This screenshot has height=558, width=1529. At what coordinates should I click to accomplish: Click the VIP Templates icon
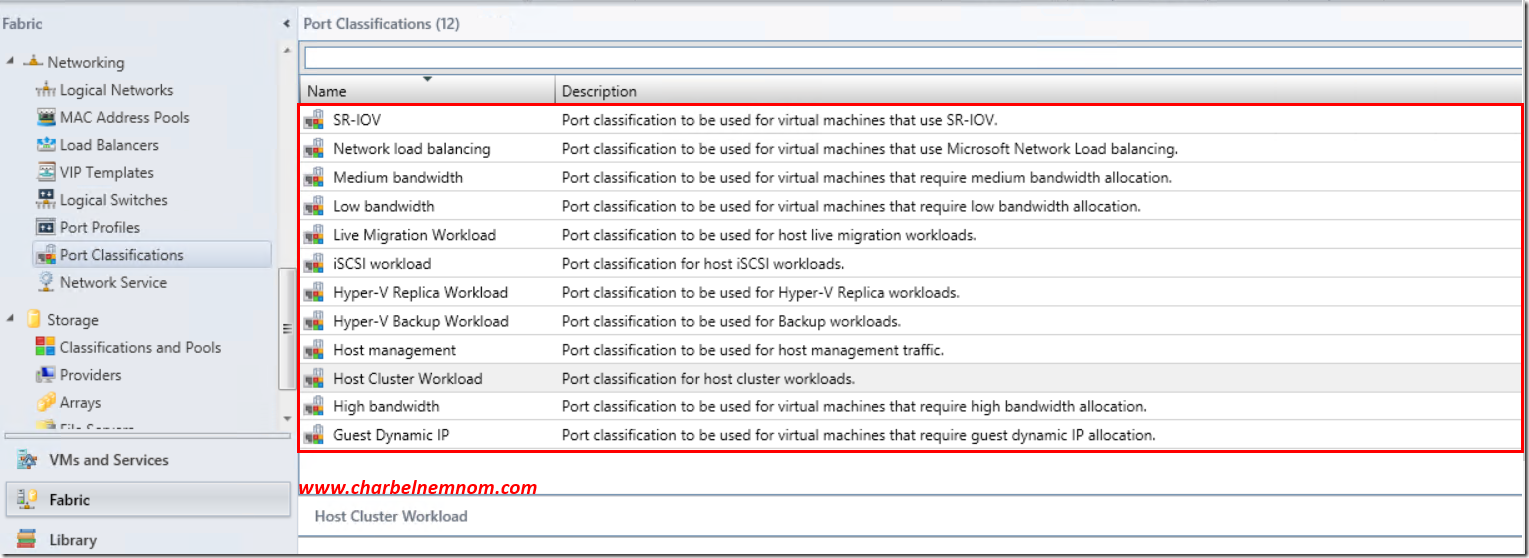(x=45, y=172)
